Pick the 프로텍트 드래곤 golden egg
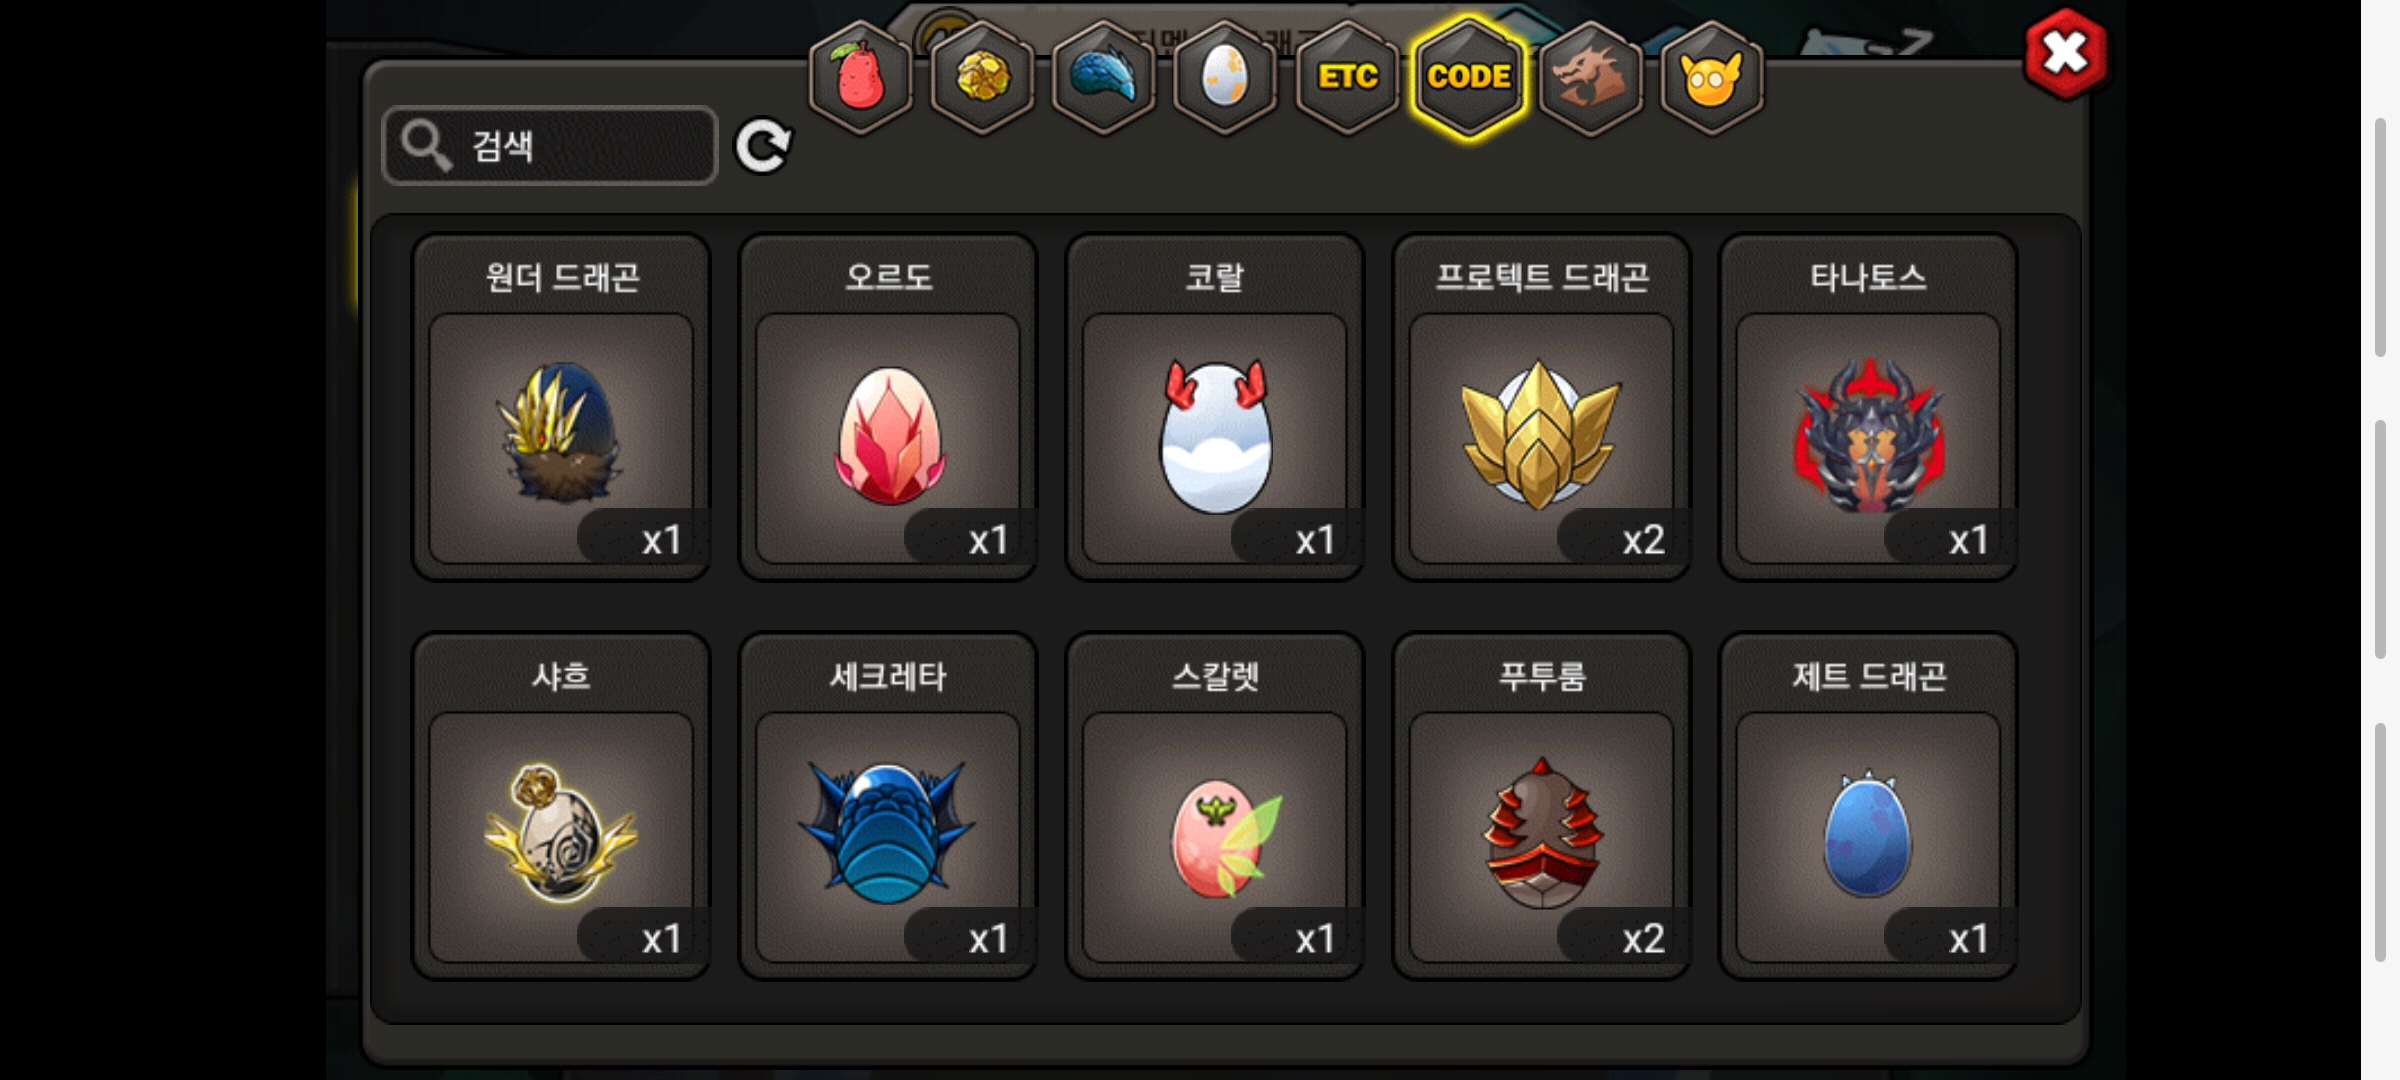 [1541, 407]
